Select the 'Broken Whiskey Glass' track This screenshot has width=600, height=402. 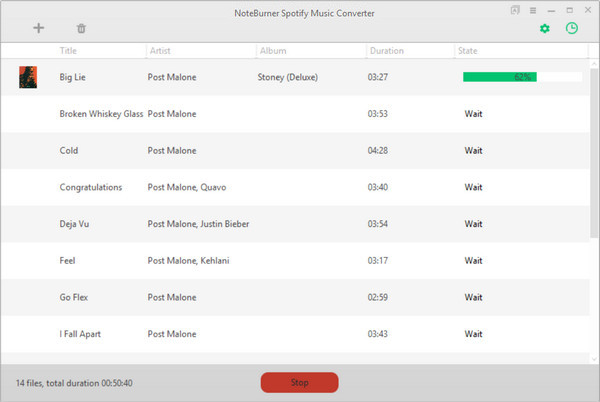click(101, 114)
